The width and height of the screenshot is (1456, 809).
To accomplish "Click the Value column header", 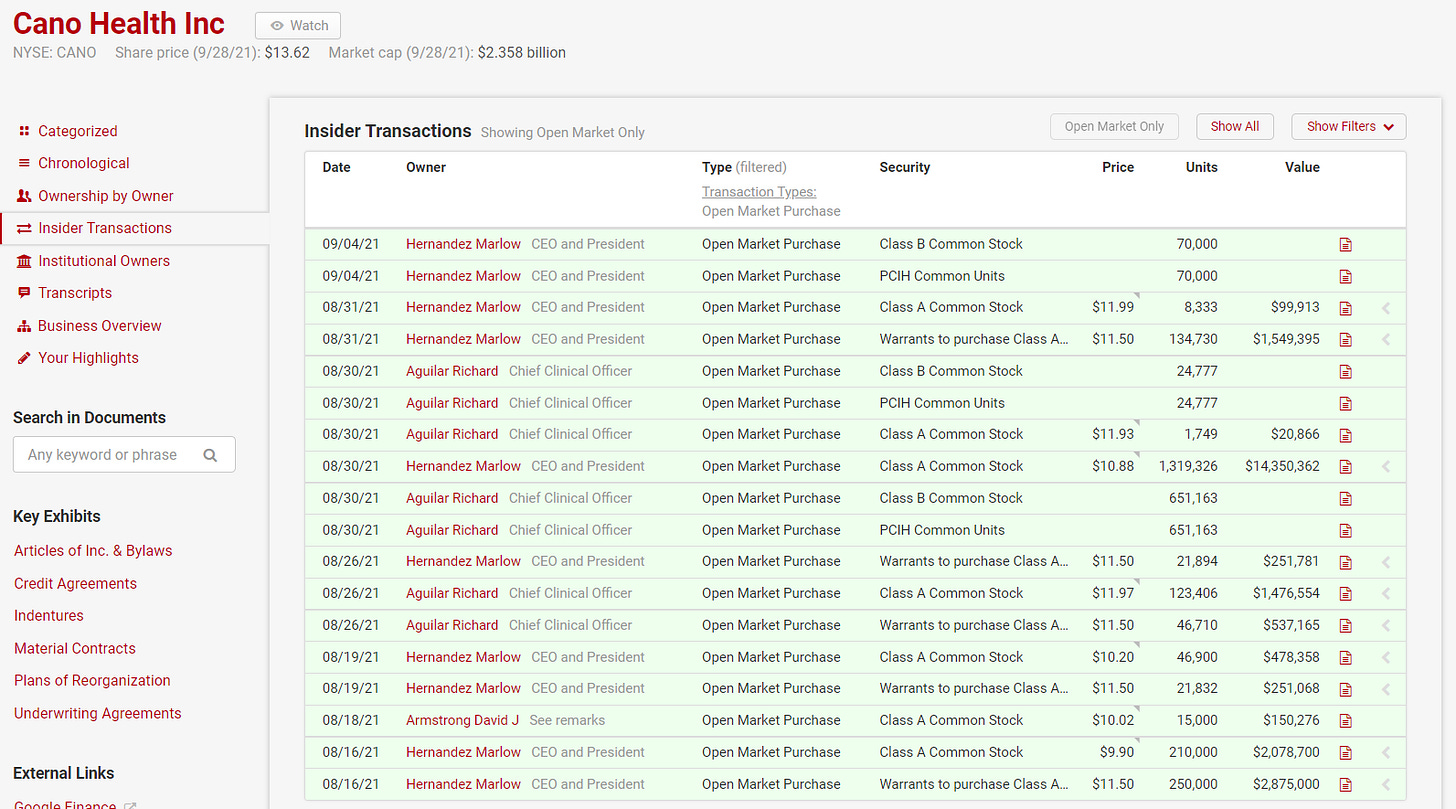I will (1302, 167).
